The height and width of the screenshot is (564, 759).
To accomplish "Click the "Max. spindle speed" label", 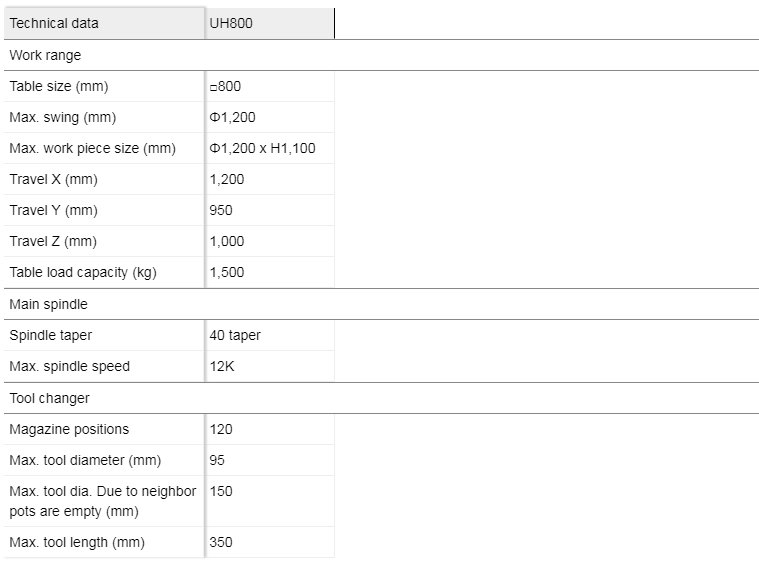I will pyautogui.click(x=69, y=366).
